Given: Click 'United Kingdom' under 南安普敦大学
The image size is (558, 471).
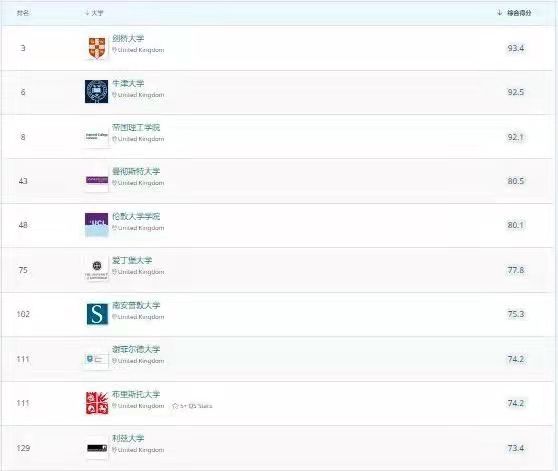Looking at the screenshot, I should tap(141, 317).
